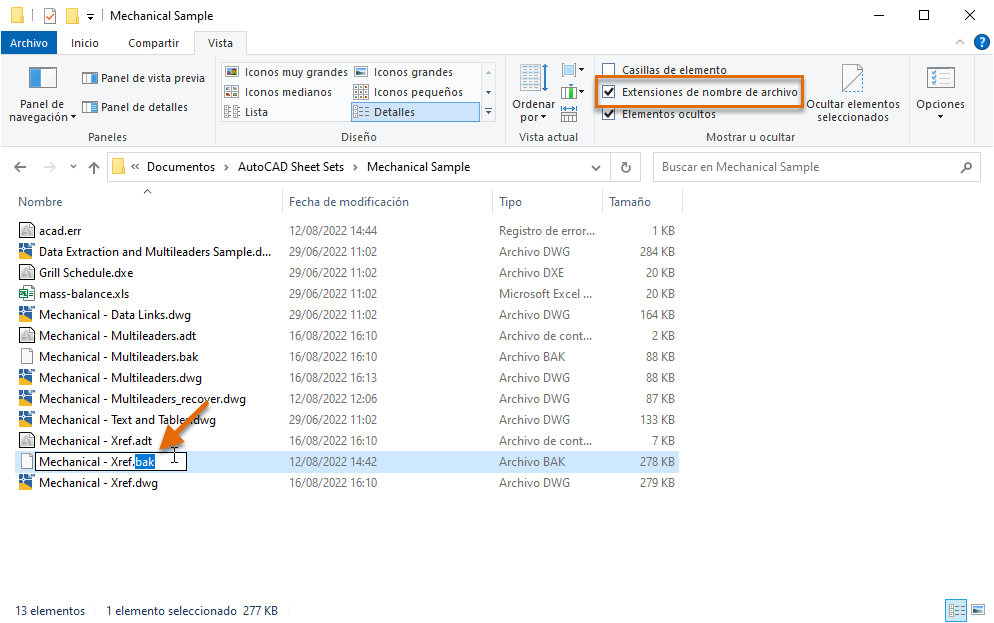
Task: Switch to details view status bar icon
Action: click(956, 611)
